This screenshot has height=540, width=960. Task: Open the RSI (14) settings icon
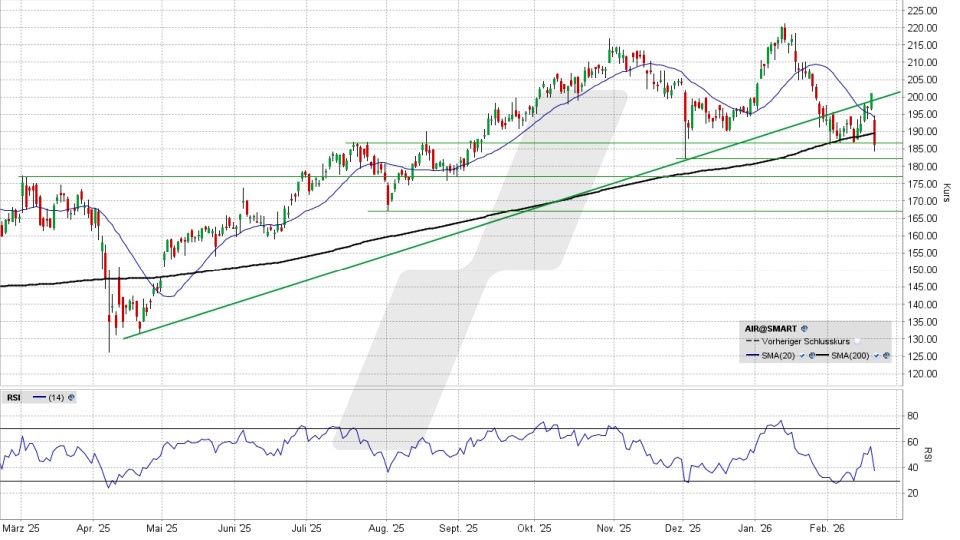[71, 397]
